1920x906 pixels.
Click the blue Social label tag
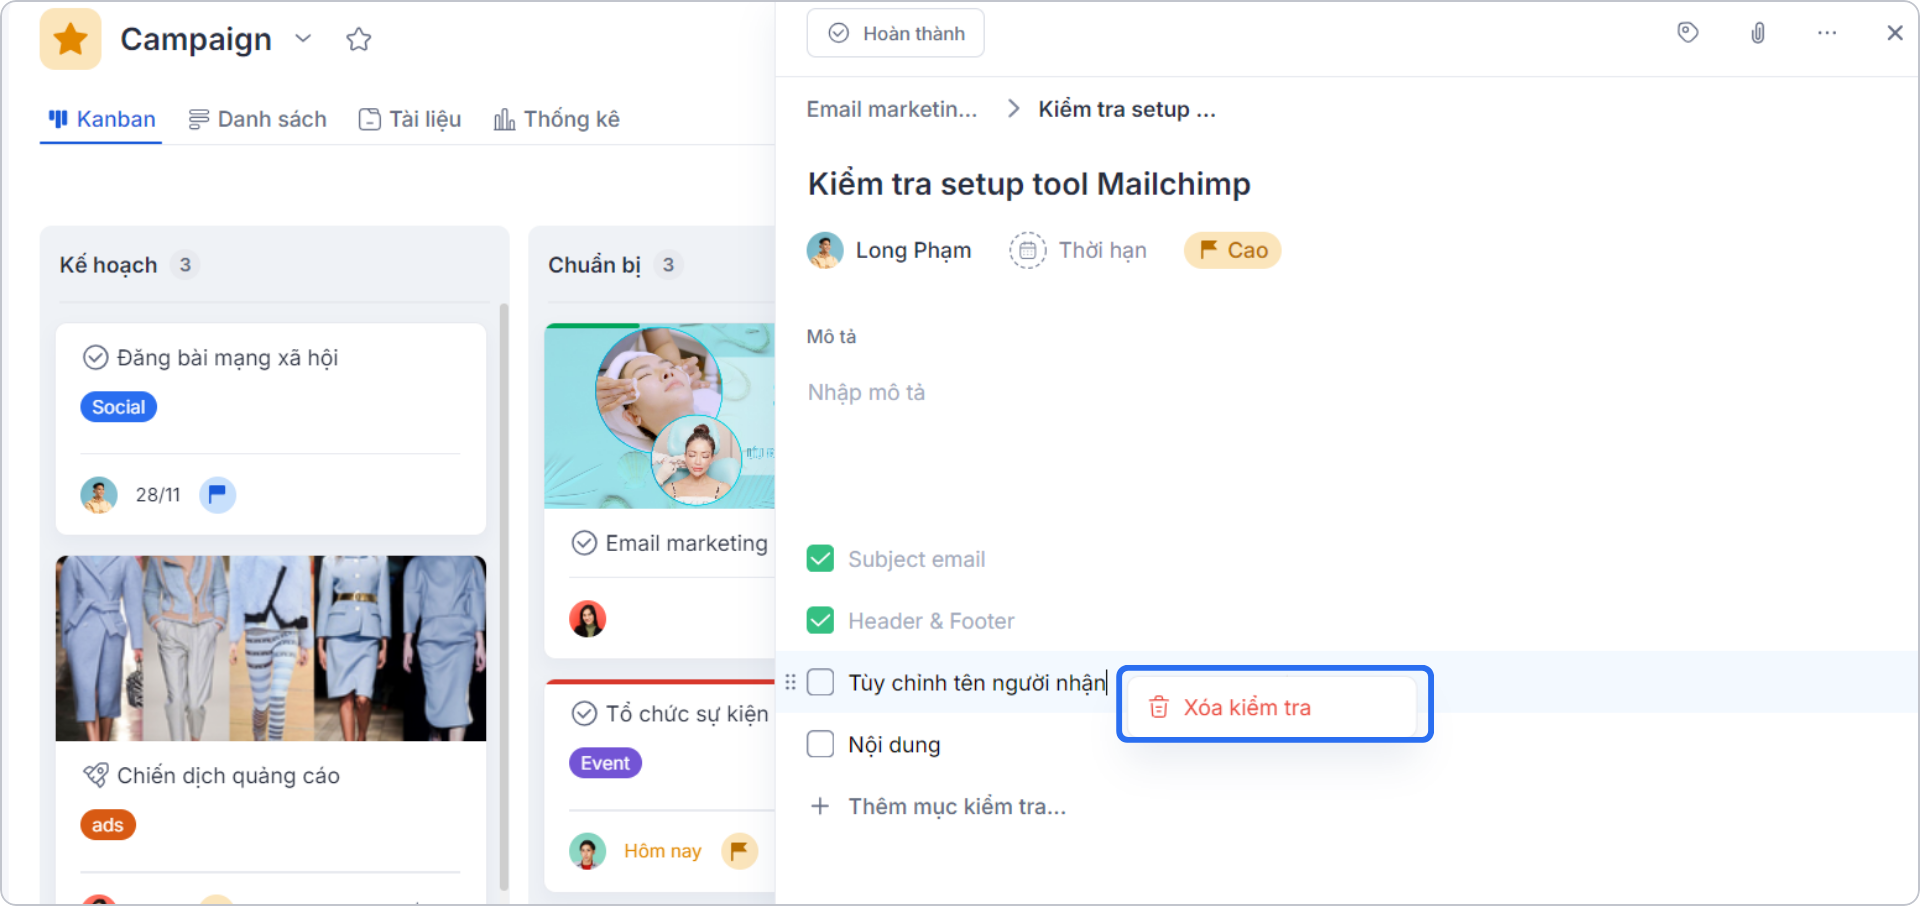click(118, 406)
